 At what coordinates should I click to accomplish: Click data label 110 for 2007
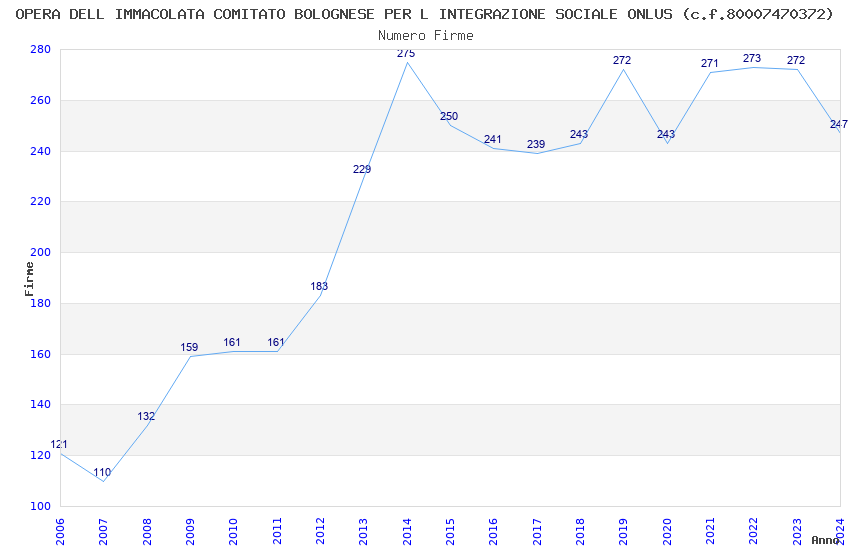point(102,473)
